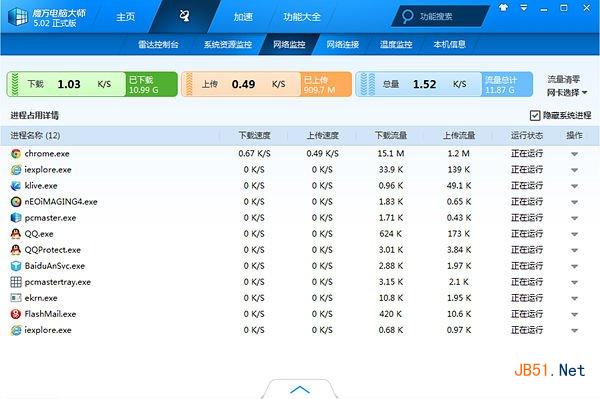Toggle 隐藏系统进程 checkbox
This screenshot has width=600, height=399.
point(535,115)
